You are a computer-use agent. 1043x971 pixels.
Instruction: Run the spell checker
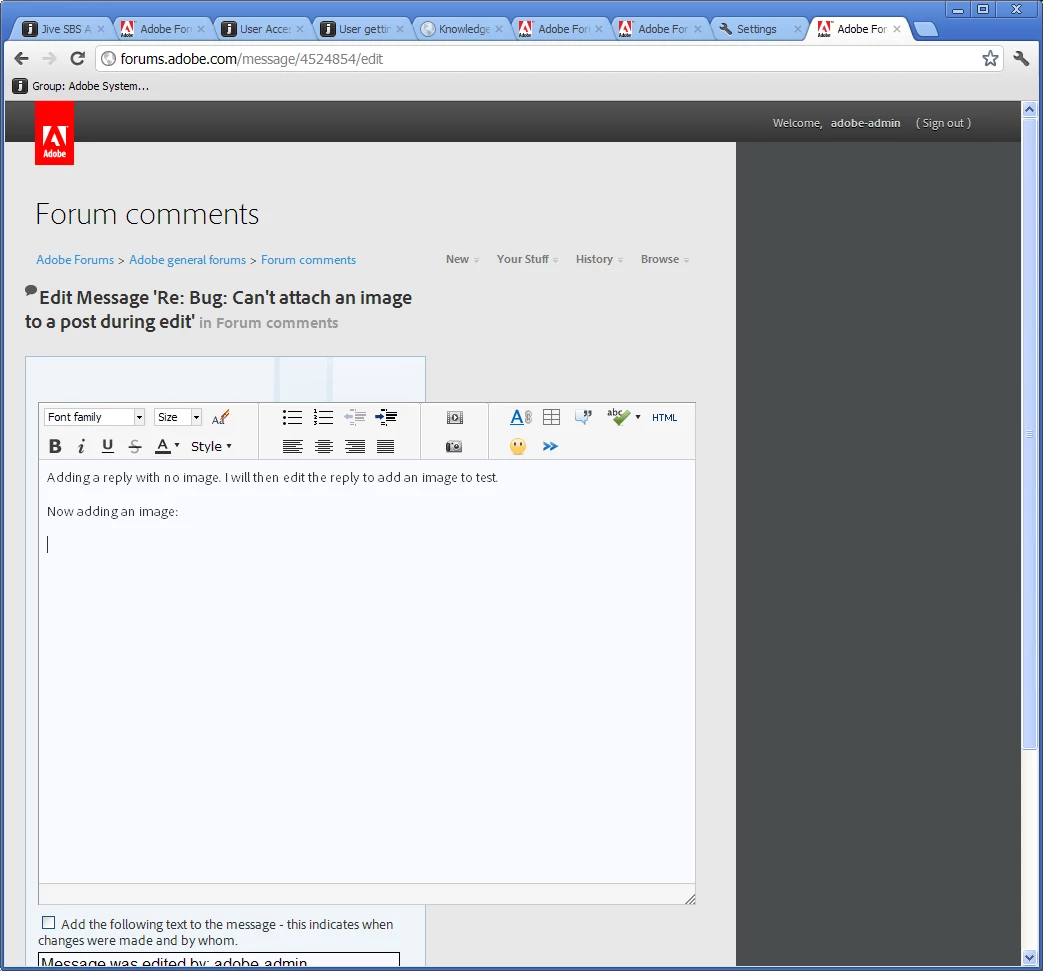(618, 417)
